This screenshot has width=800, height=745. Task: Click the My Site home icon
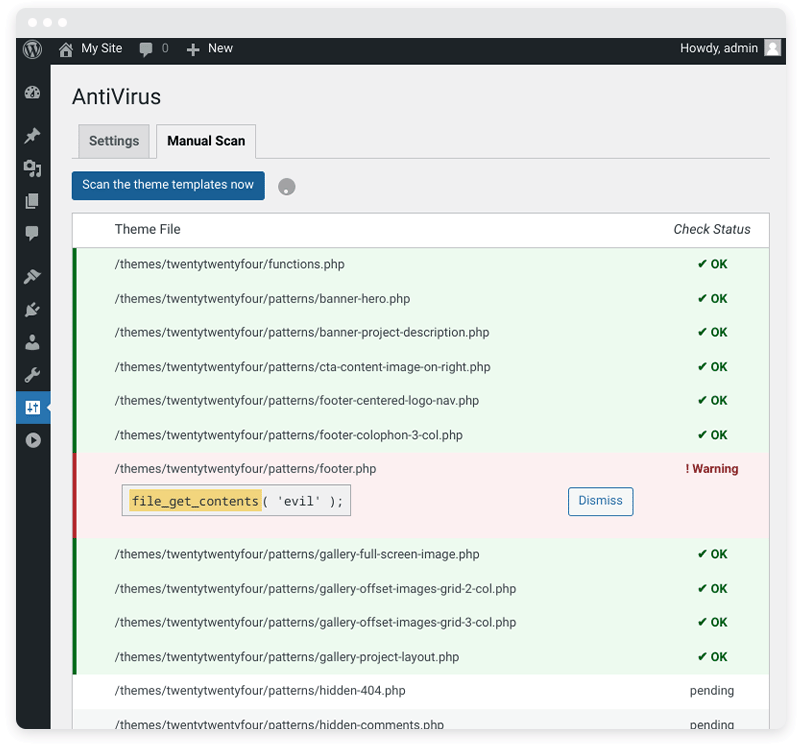click(66, 49)
